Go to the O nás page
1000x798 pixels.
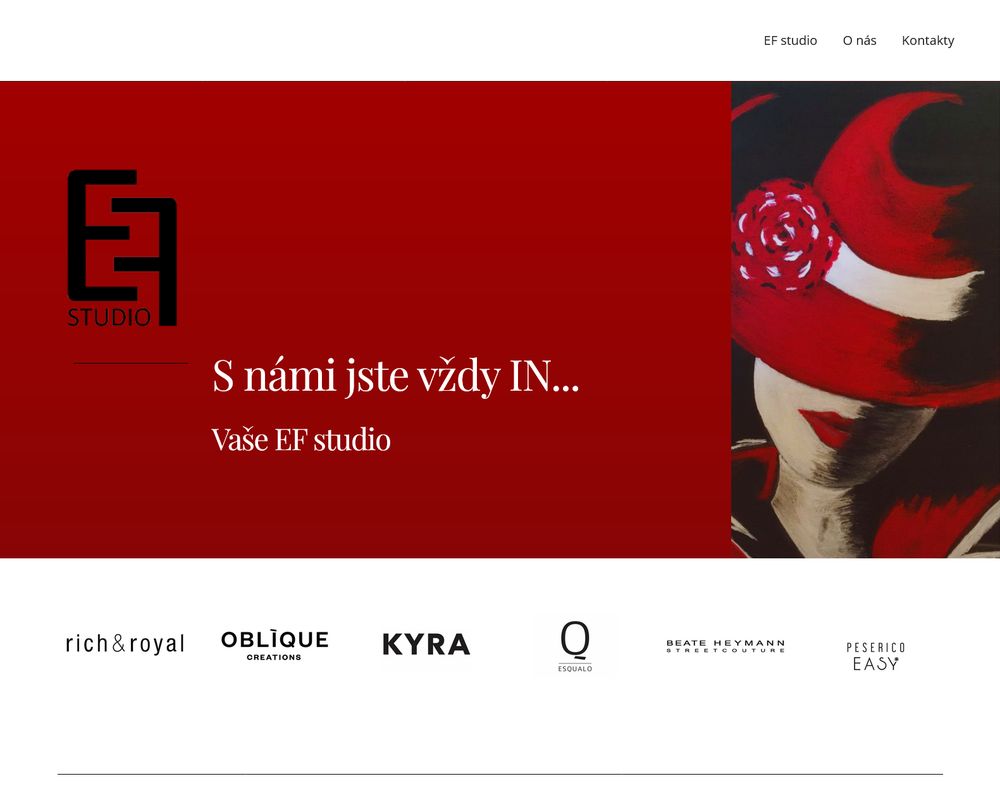[x=859, y=40]
